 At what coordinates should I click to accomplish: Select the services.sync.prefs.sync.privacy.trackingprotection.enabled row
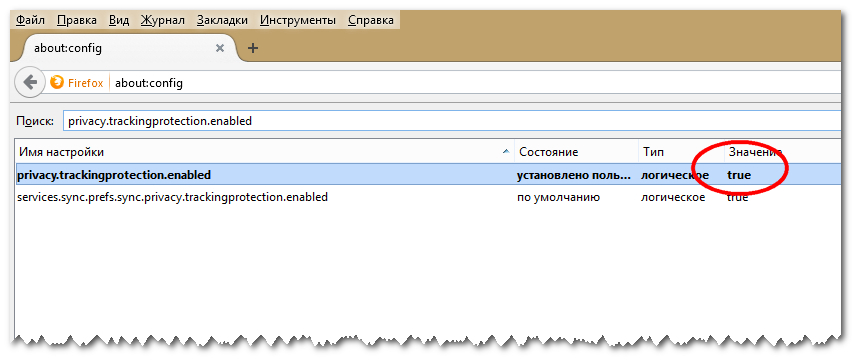(x=428, y=197)
